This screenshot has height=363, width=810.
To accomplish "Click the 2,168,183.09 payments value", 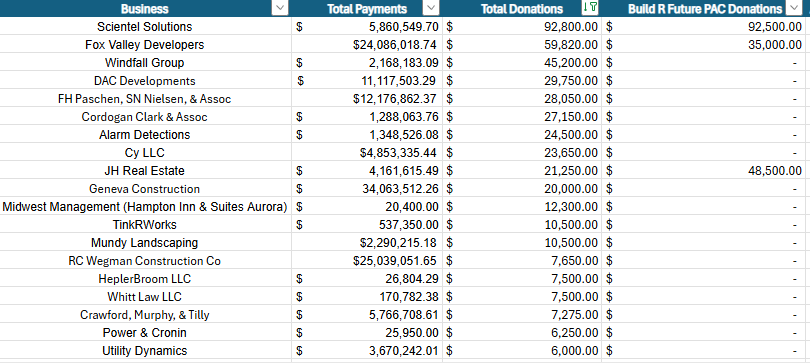I will [404, 63].
